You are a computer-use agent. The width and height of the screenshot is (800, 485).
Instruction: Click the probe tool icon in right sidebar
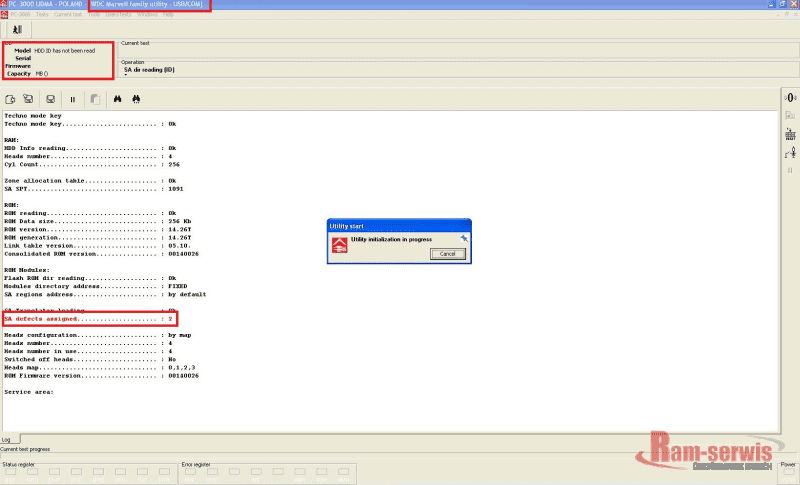pyautogui.click(x=790, y=152)
